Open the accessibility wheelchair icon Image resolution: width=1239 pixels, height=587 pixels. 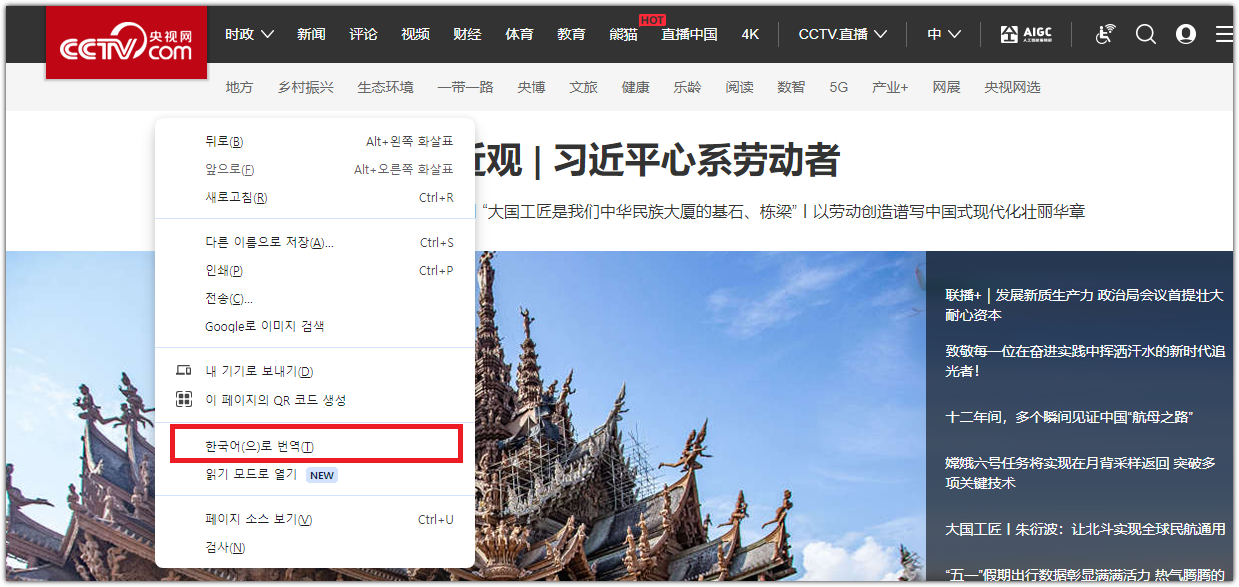pos(1105,34)
